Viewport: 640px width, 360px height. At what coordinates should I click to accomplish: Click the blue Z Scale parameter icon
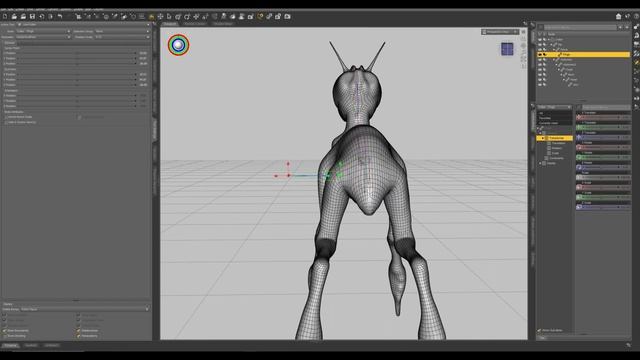pos(579,207)
